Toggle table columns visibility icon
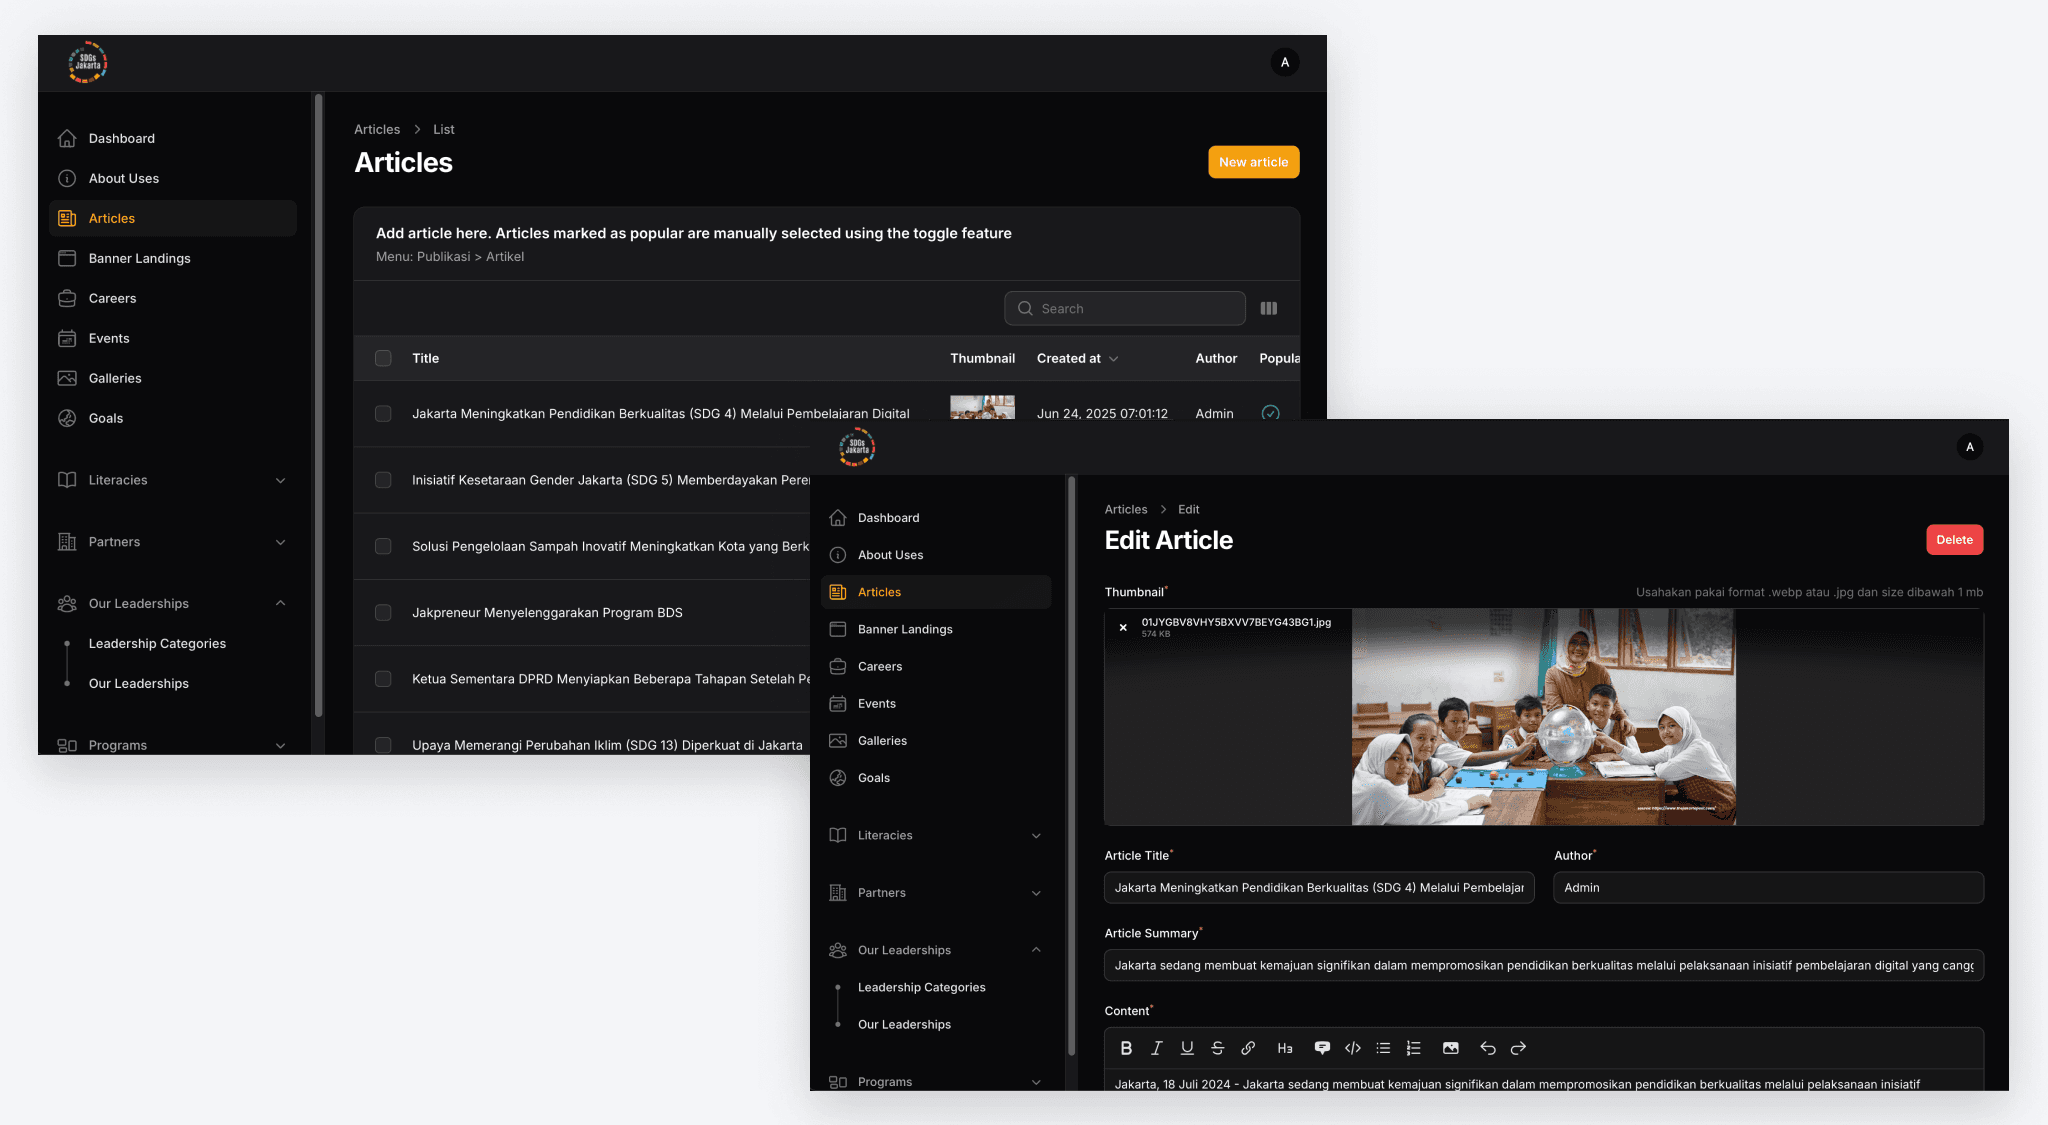The image size is (2048, 1125). (1269, 309)
